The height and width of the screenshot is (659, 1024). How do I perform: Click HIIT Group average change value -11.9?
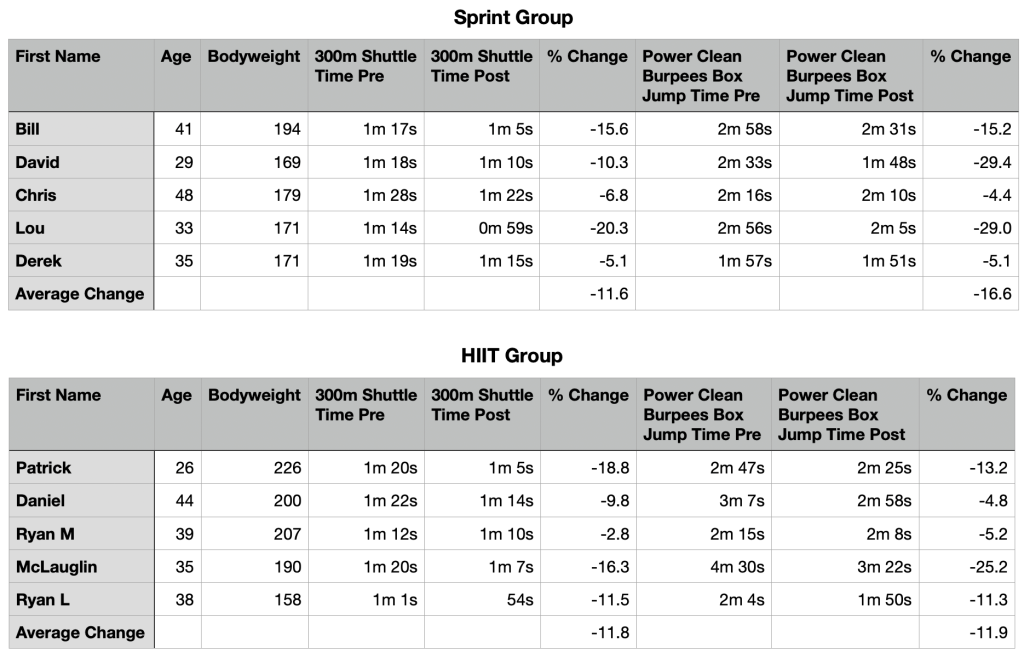coord(992,633)
